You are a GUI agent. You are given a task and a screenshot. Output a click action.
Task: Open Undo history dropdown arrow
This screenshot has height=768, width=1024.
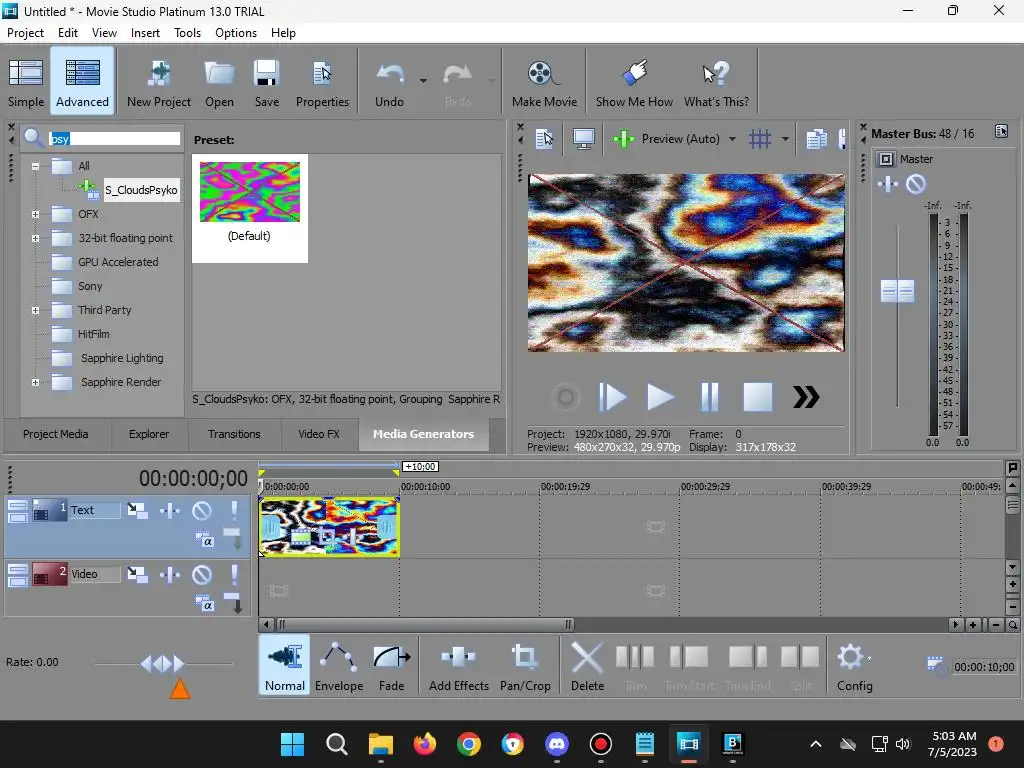click(x=423, y=81)
